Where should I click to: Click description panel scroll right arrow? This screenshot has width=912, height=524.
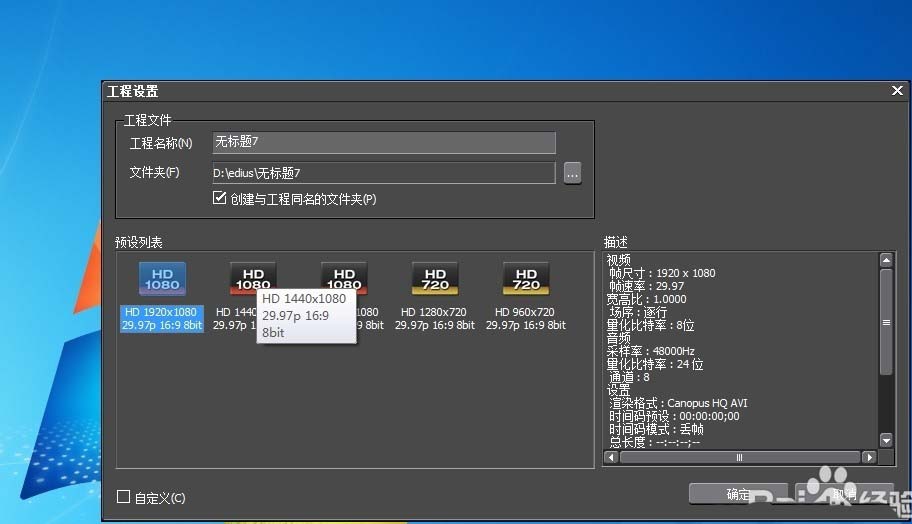pos(870,457)
